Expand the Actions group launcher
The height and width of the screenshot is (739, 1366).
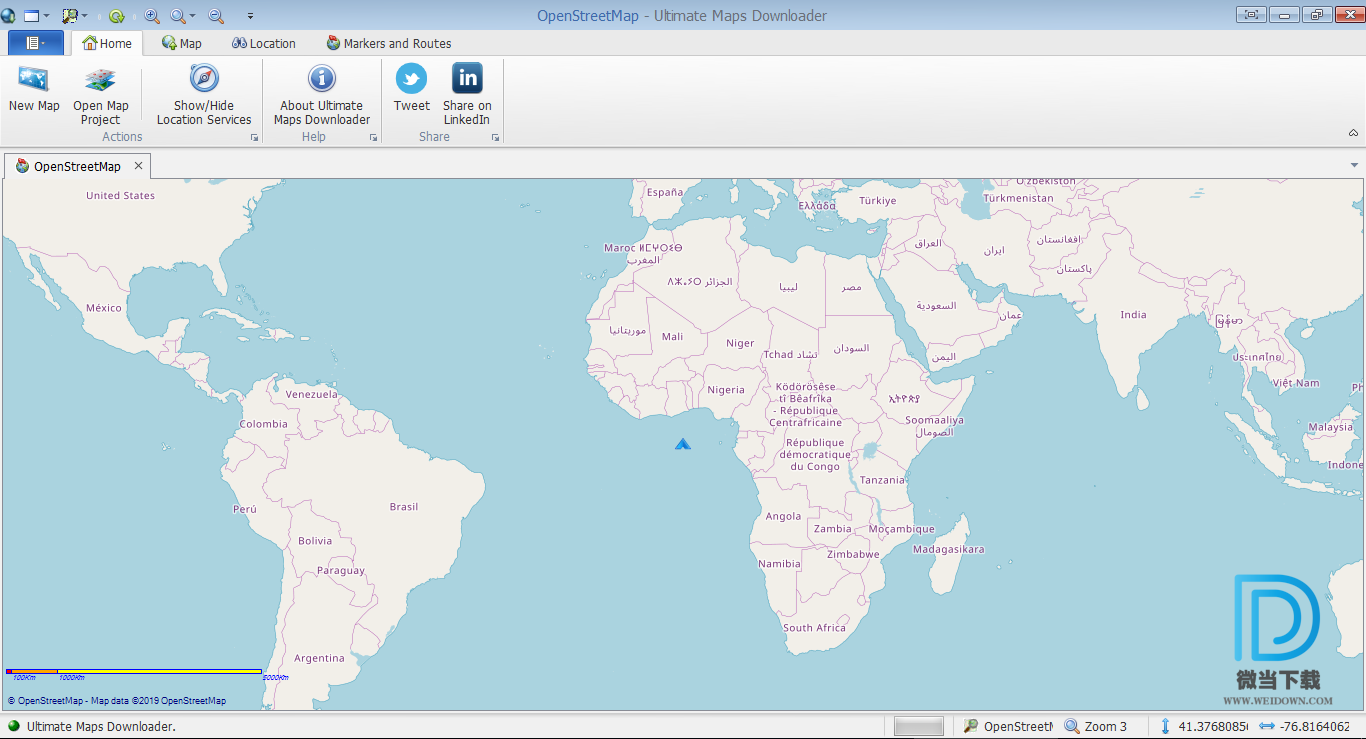tap(254, 138)
